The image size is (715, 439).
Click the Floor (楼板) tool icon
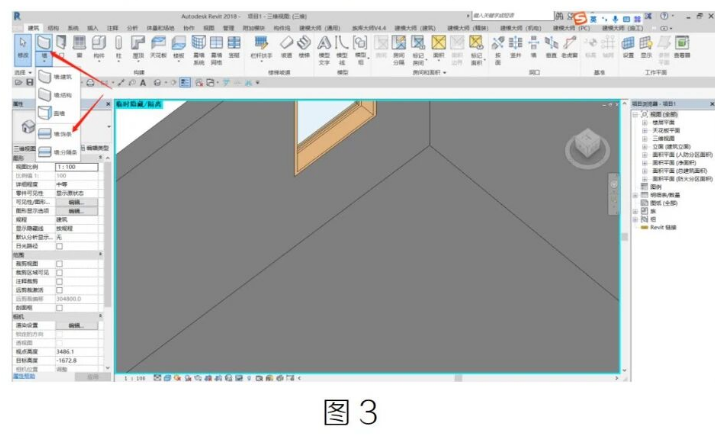tap(178, 43)
